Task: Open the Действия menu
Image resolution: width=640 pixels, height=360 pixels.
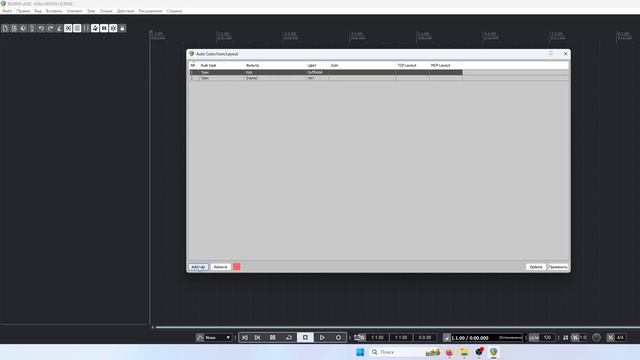Action: [126, 11]
